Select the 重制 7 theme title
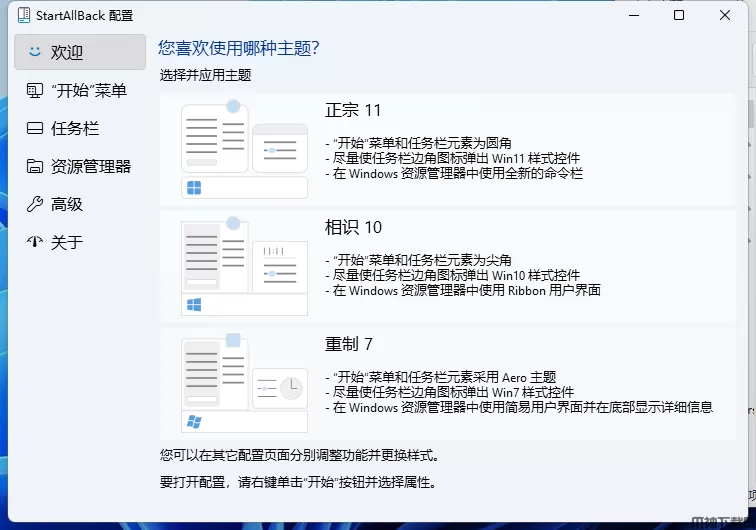Screen dimensions: 756x530 349,344
